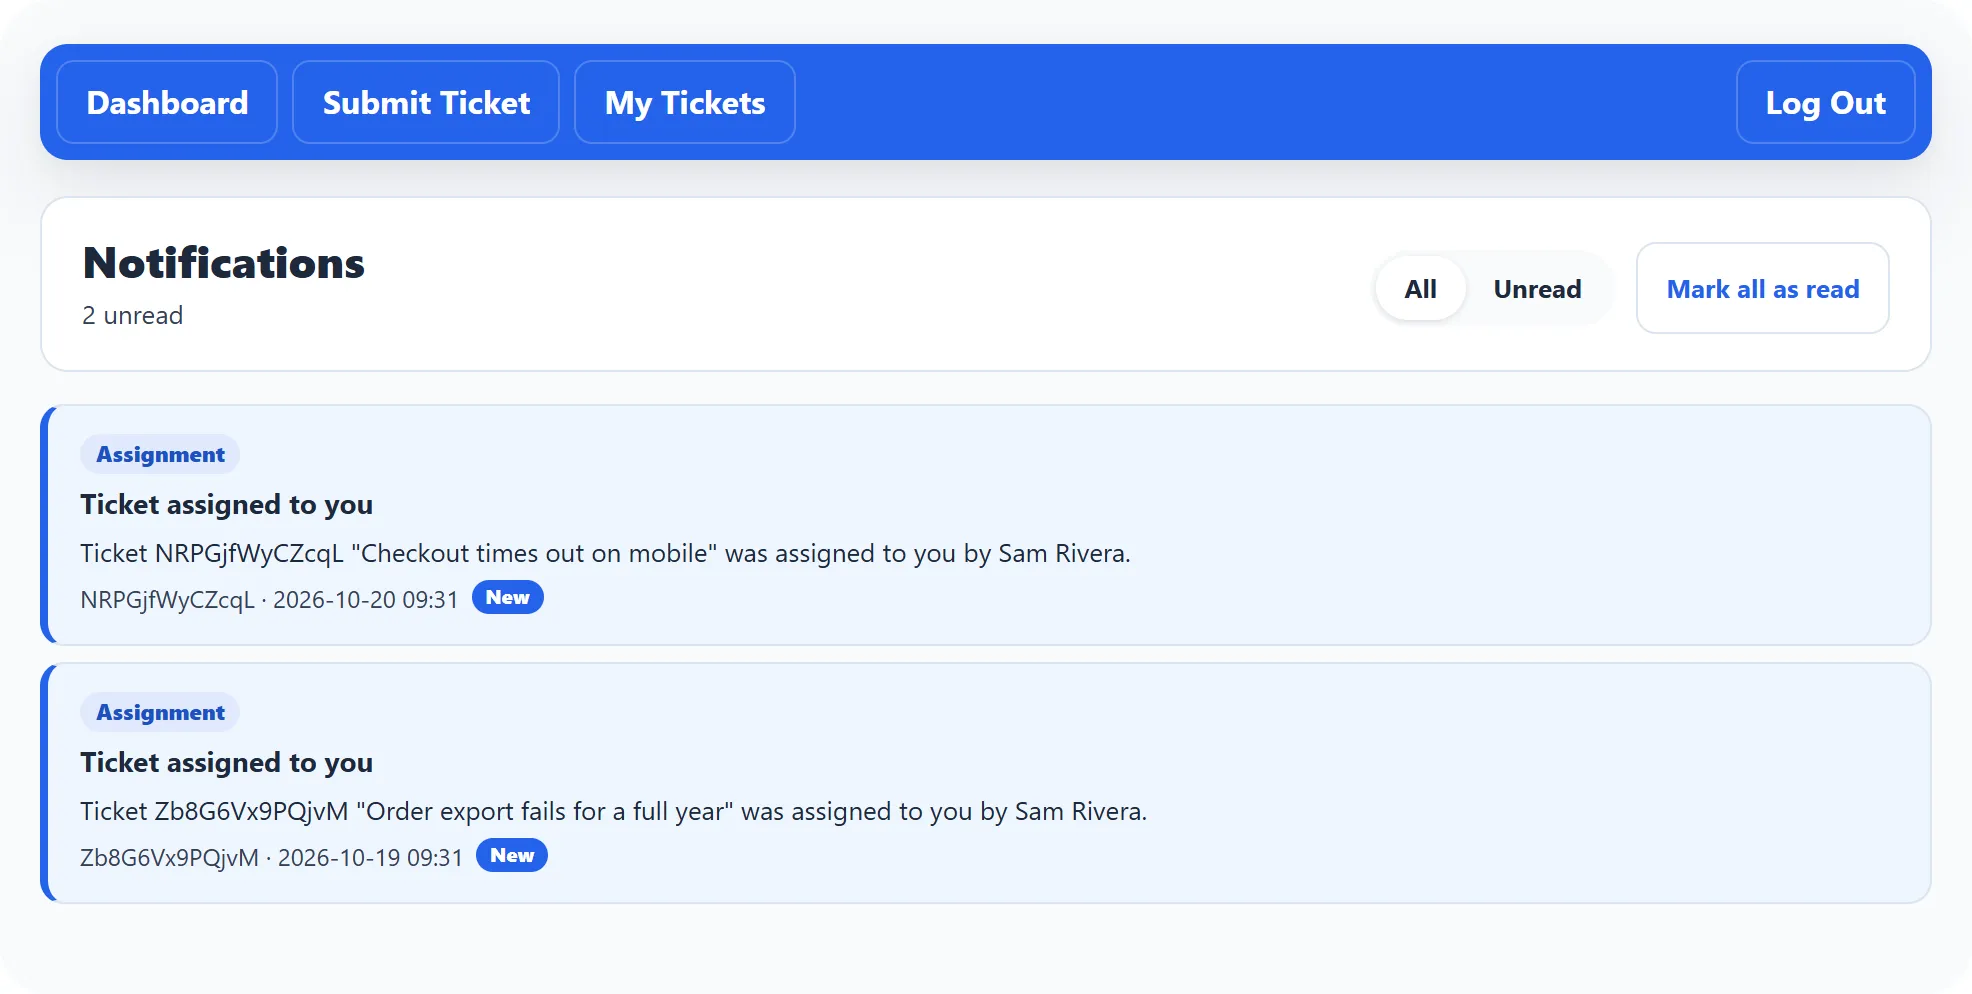Click the Notifications heading
1972x994 pixels.
tap(224, 263)
